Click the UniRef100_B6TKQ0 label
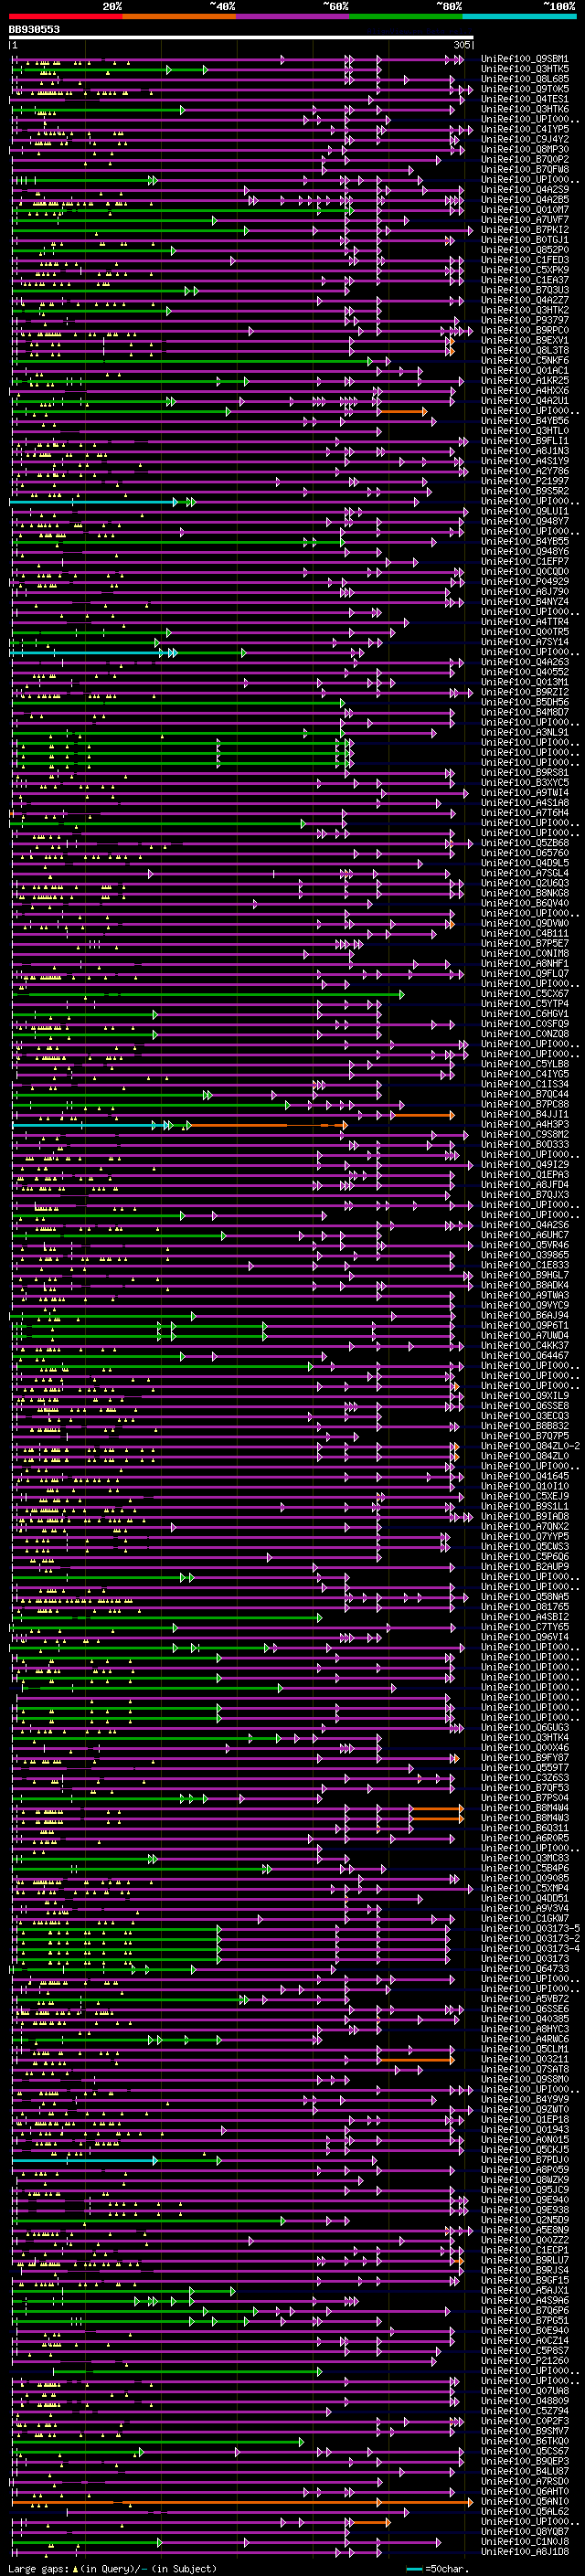Viewport: 585px width, 2576px height. [525, 2441]
